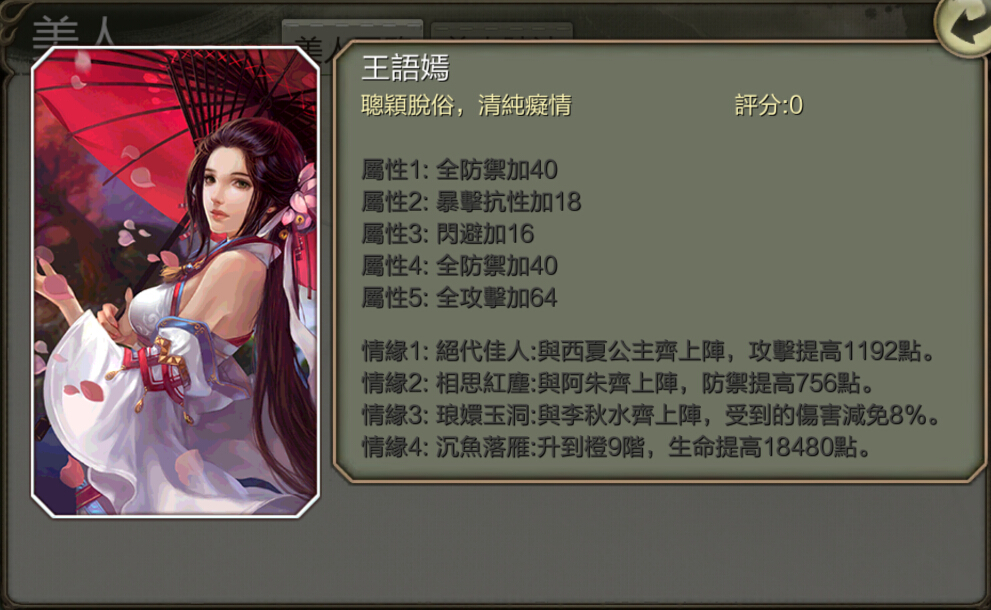The image size is (991, 610).
Task: Select 屬性3 閃避加16 line
Action: pyautogui.click(x=448, y=235)
